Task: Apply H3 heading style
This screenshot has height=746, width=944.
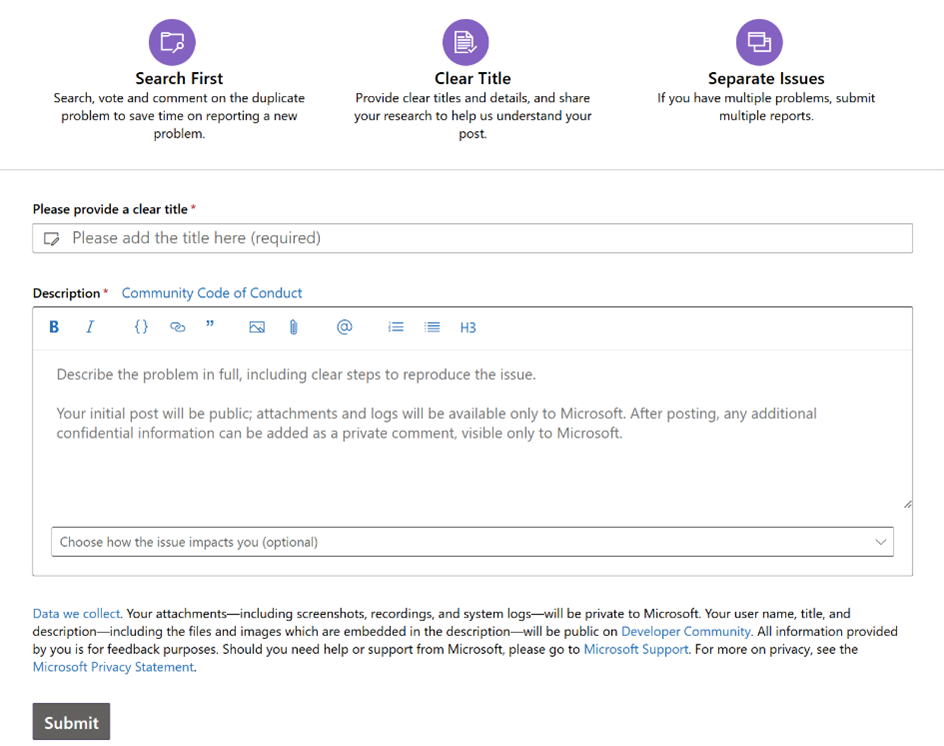Action: (x=468, y=328)
